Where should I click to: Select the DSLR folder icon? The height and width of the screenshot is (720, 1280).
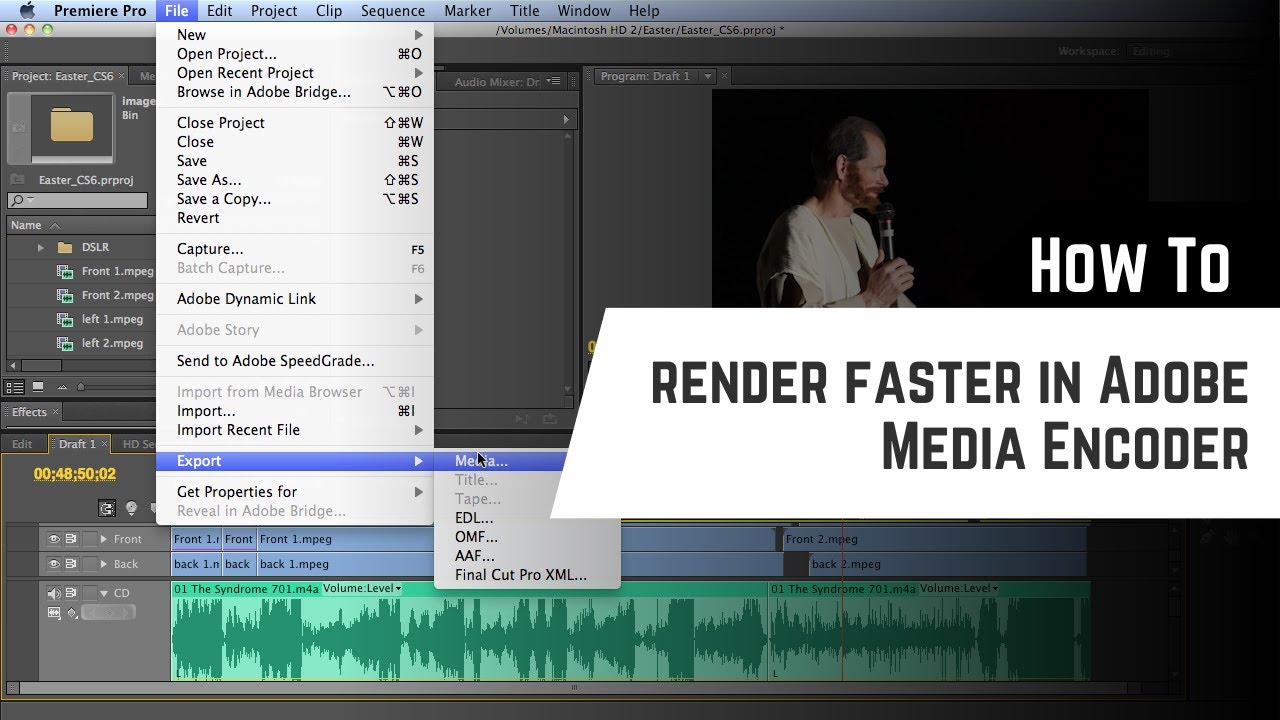tap(65, 247)
